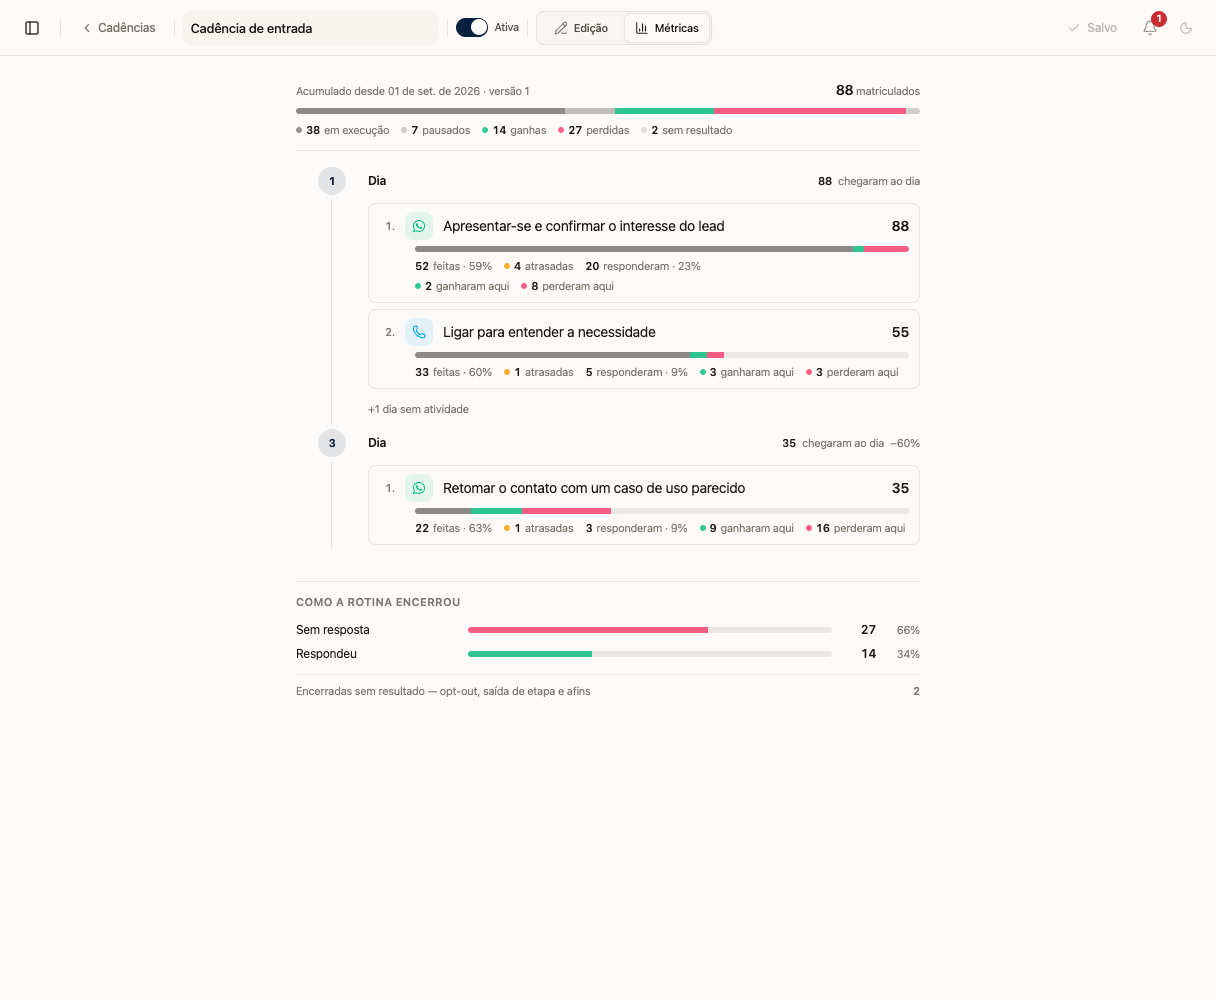This screenshot has width=1216, height=1000.
Task: Open the notifications bell
Action: (1150, 28)
